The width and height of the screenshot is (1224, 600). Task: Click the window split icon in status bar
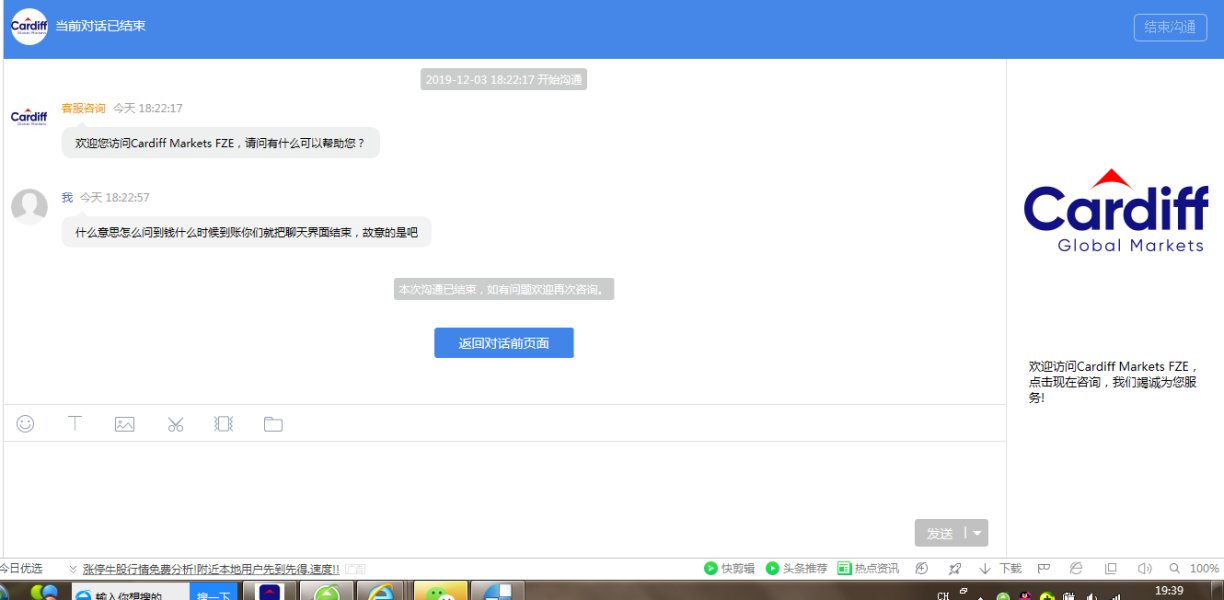coord(1110,568)
